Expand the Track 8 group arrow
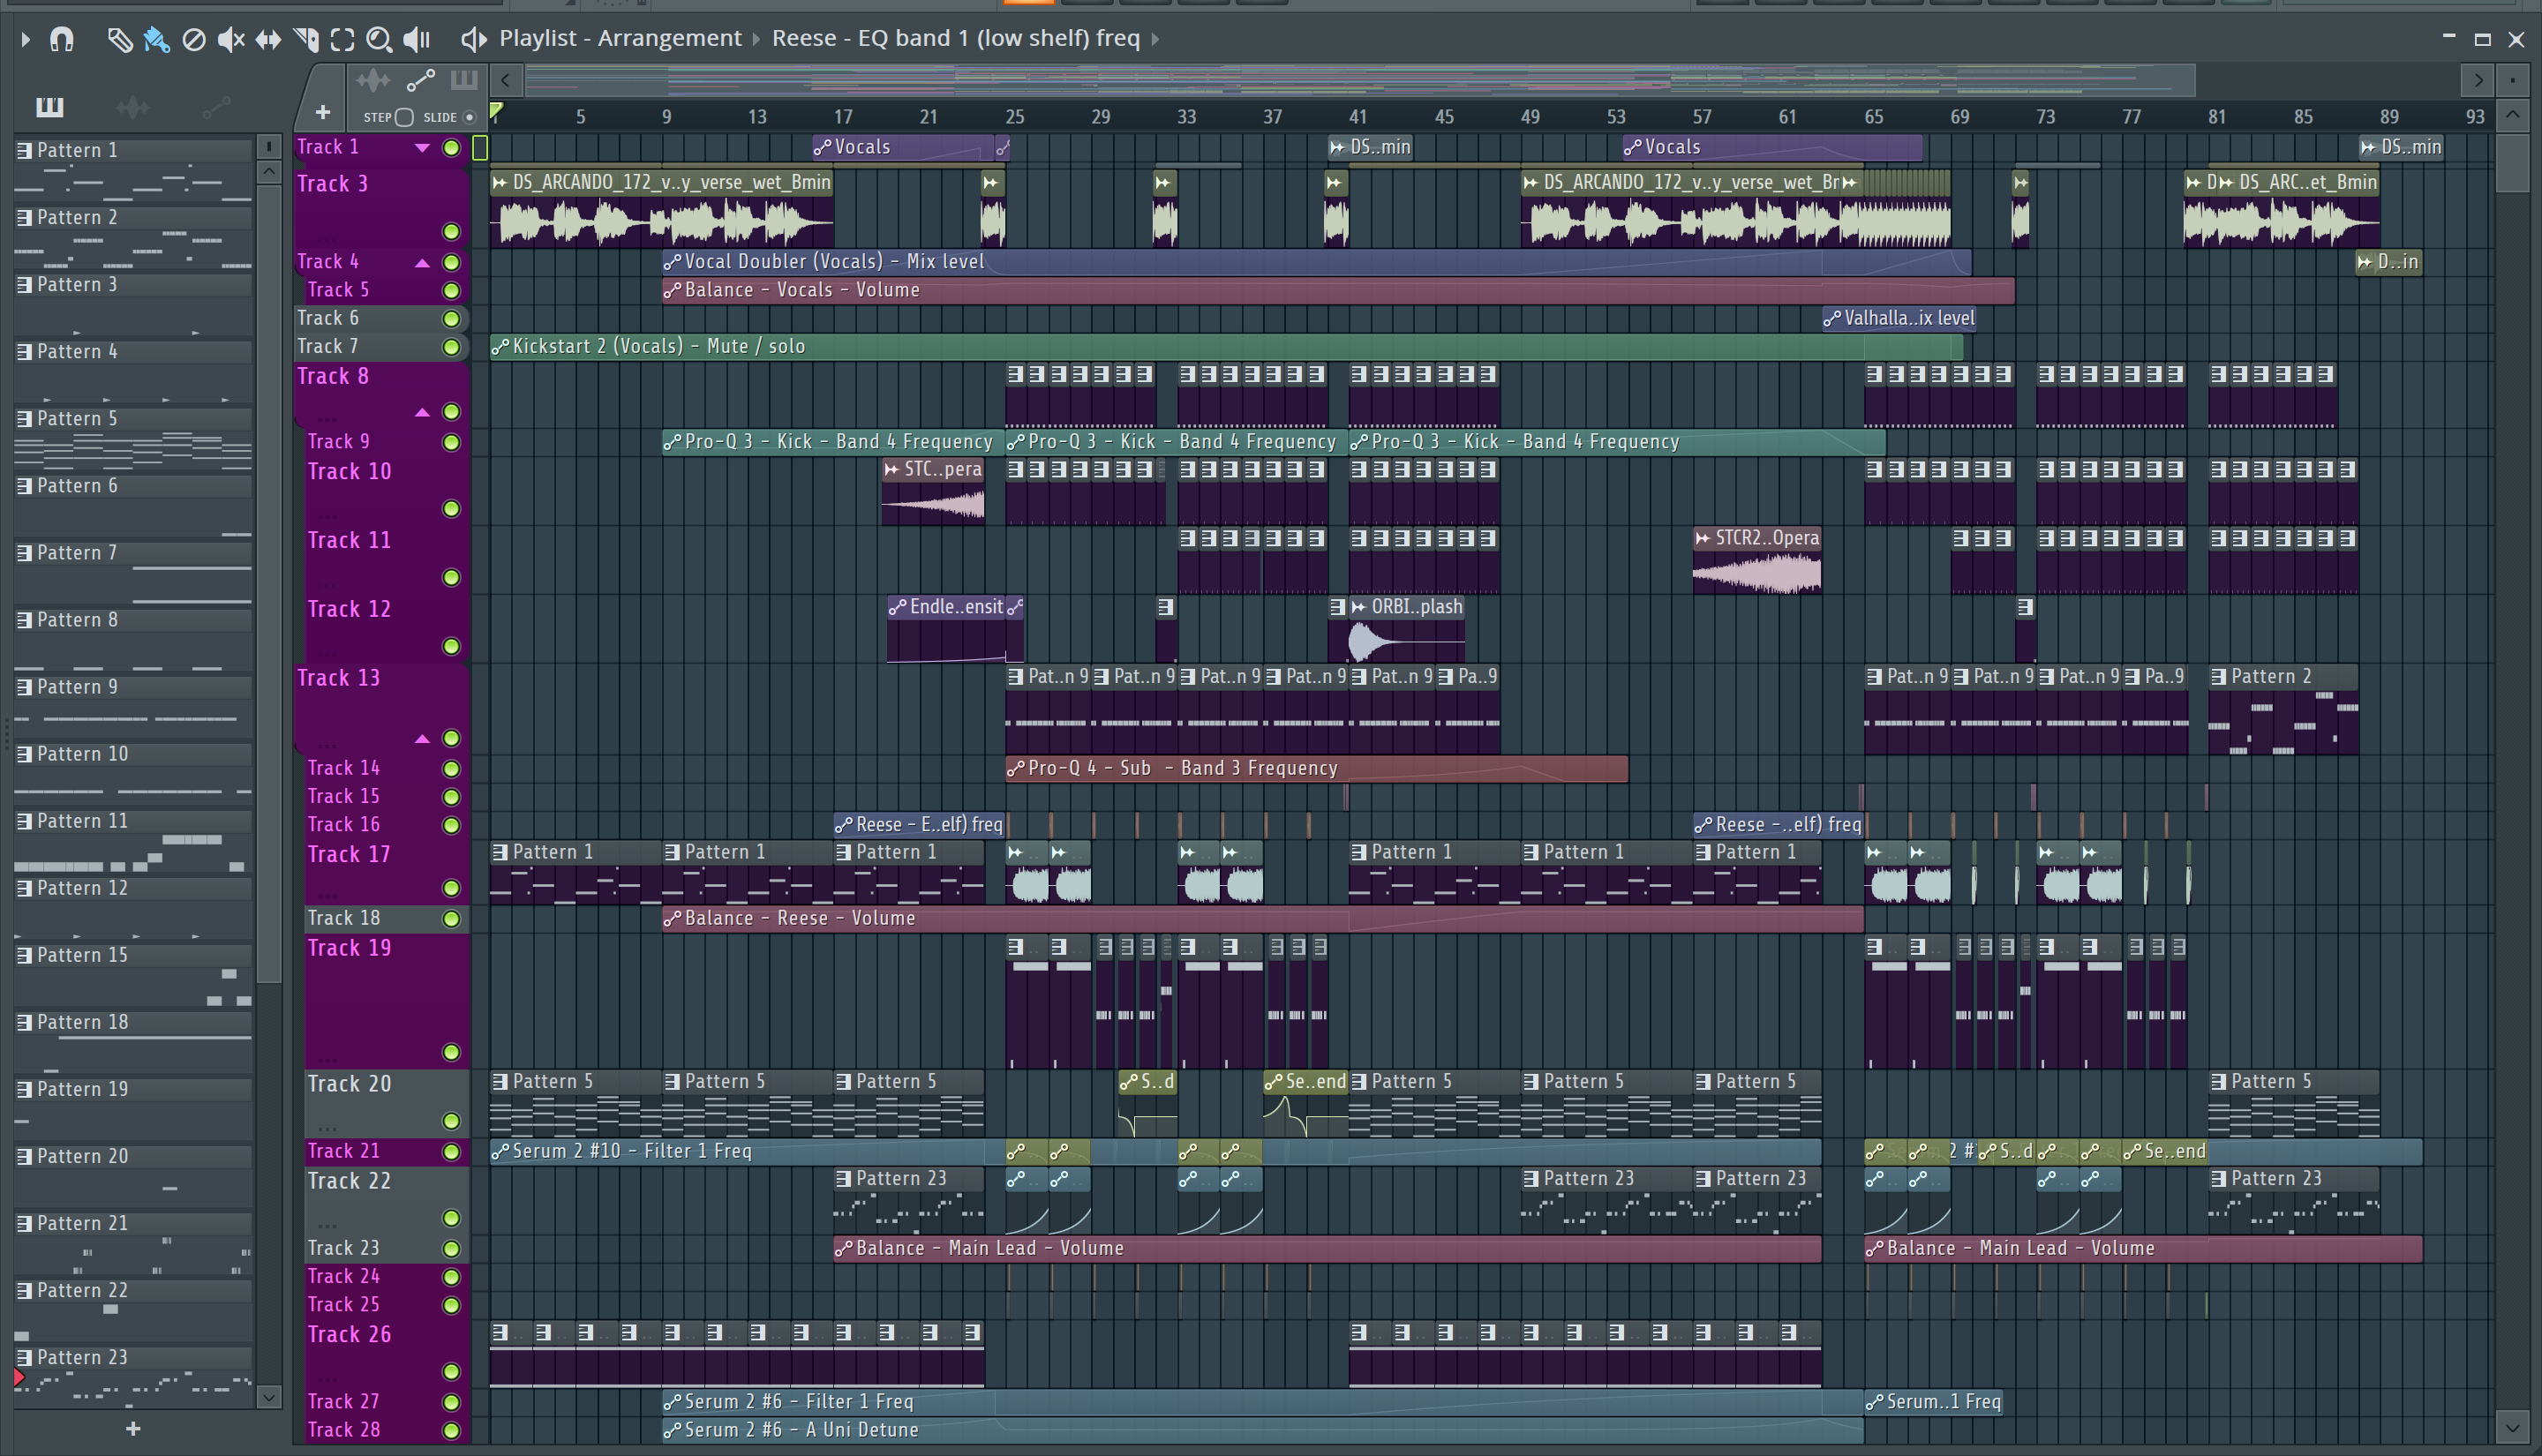 pyautogui.click(x=422, y=412)
